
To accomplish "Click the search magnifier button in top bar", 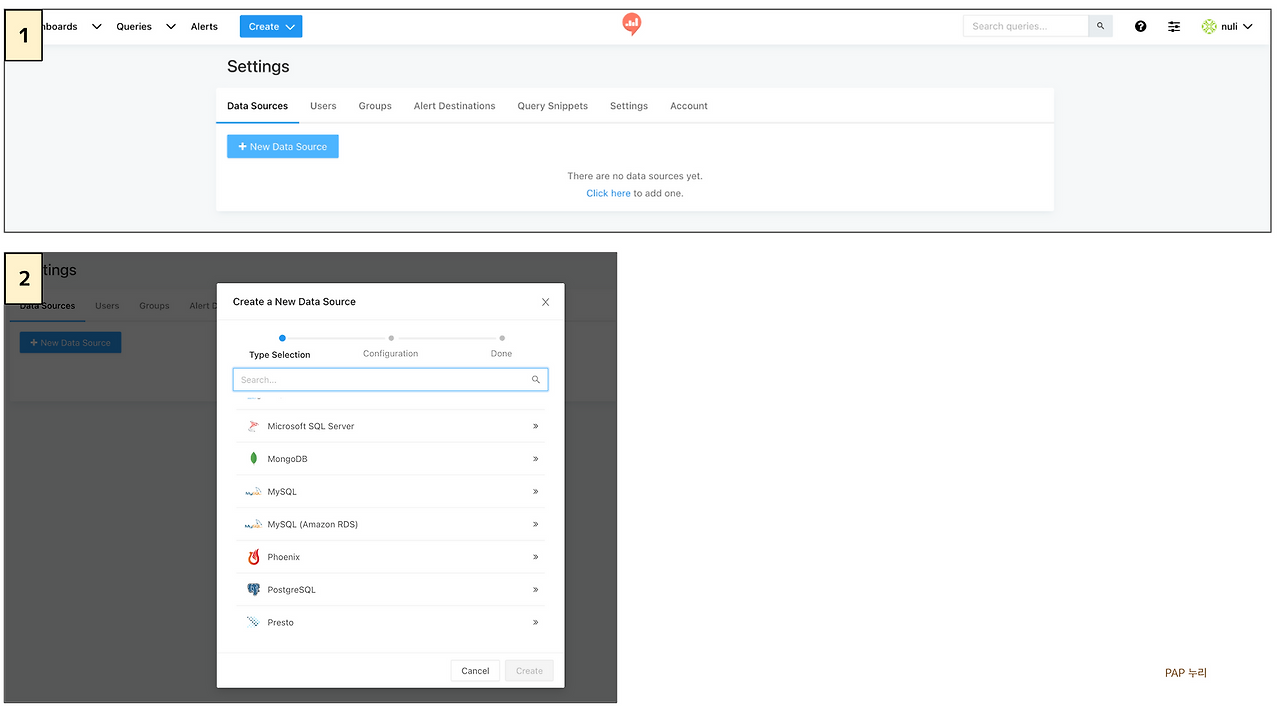I will pyautogui.click(x=1101, y=27).
